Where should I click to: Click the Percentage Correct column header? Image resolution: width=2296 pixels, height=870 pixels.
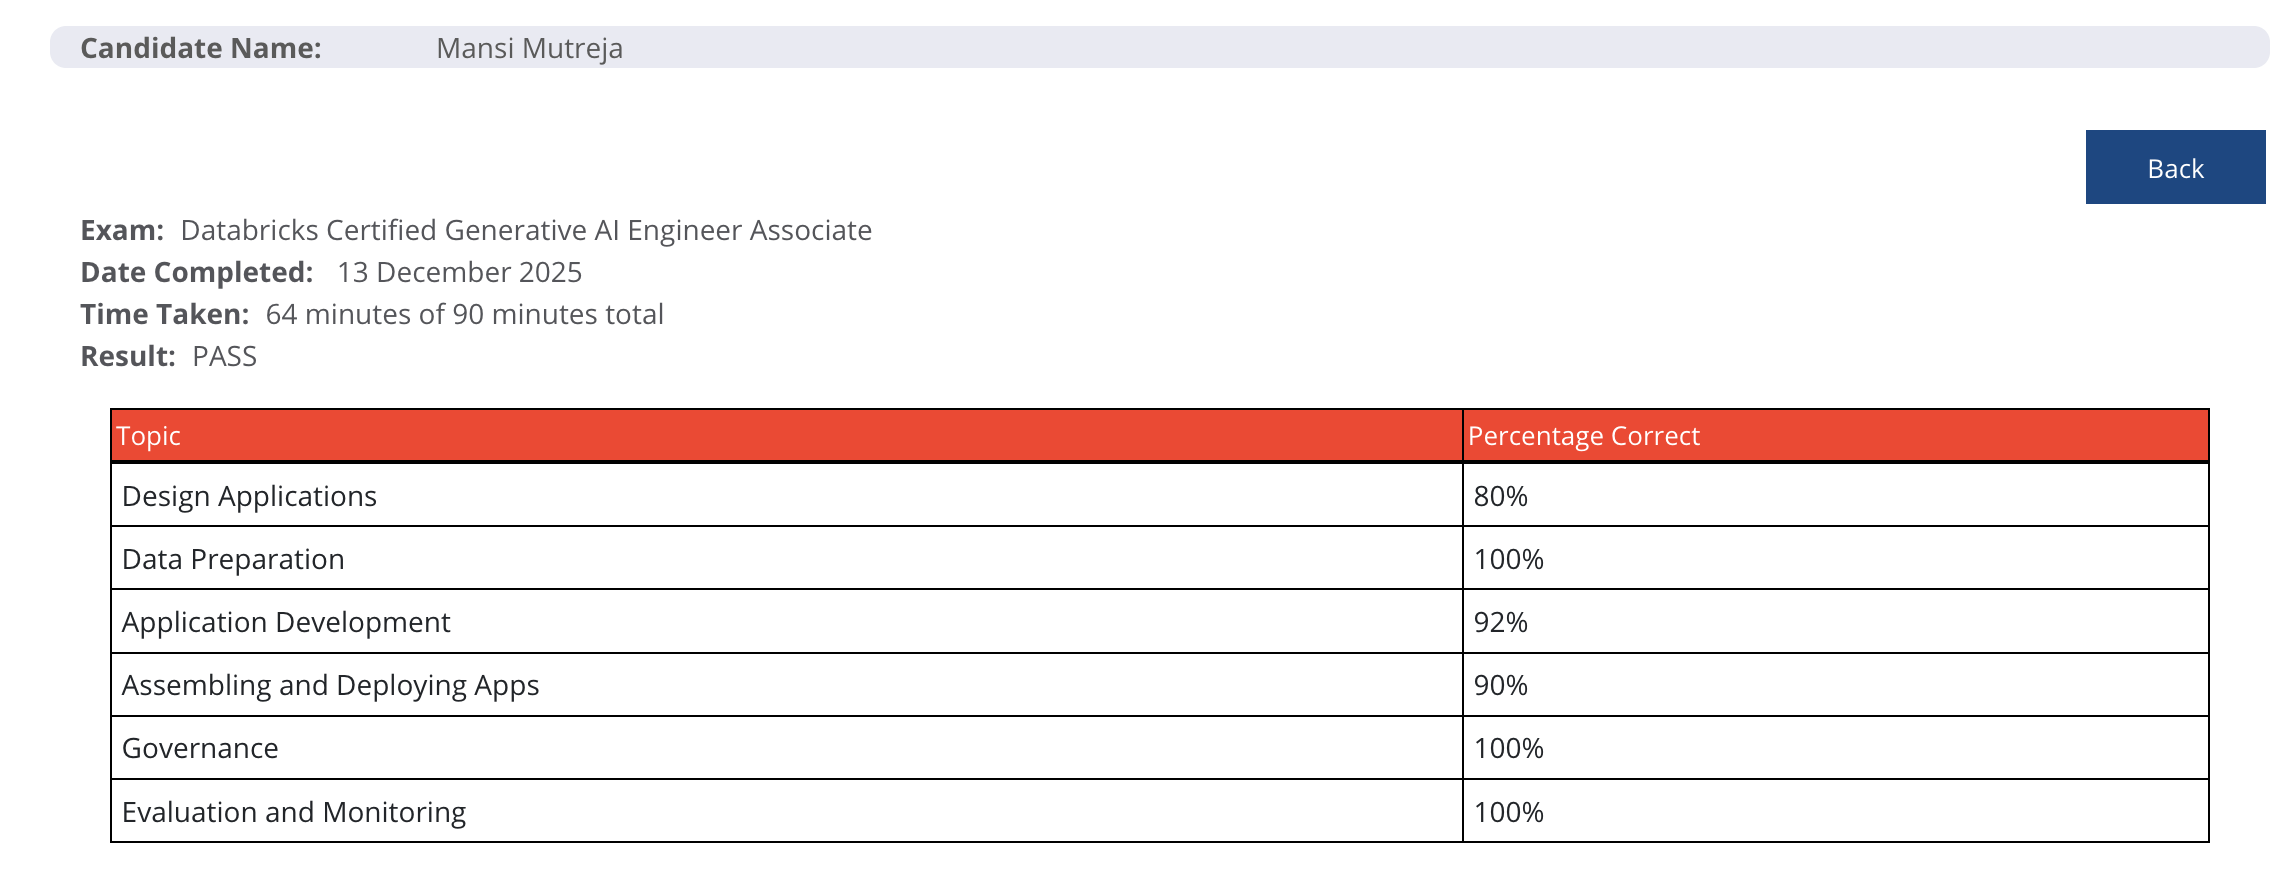pyautogui.click(x=1583, y=436)
